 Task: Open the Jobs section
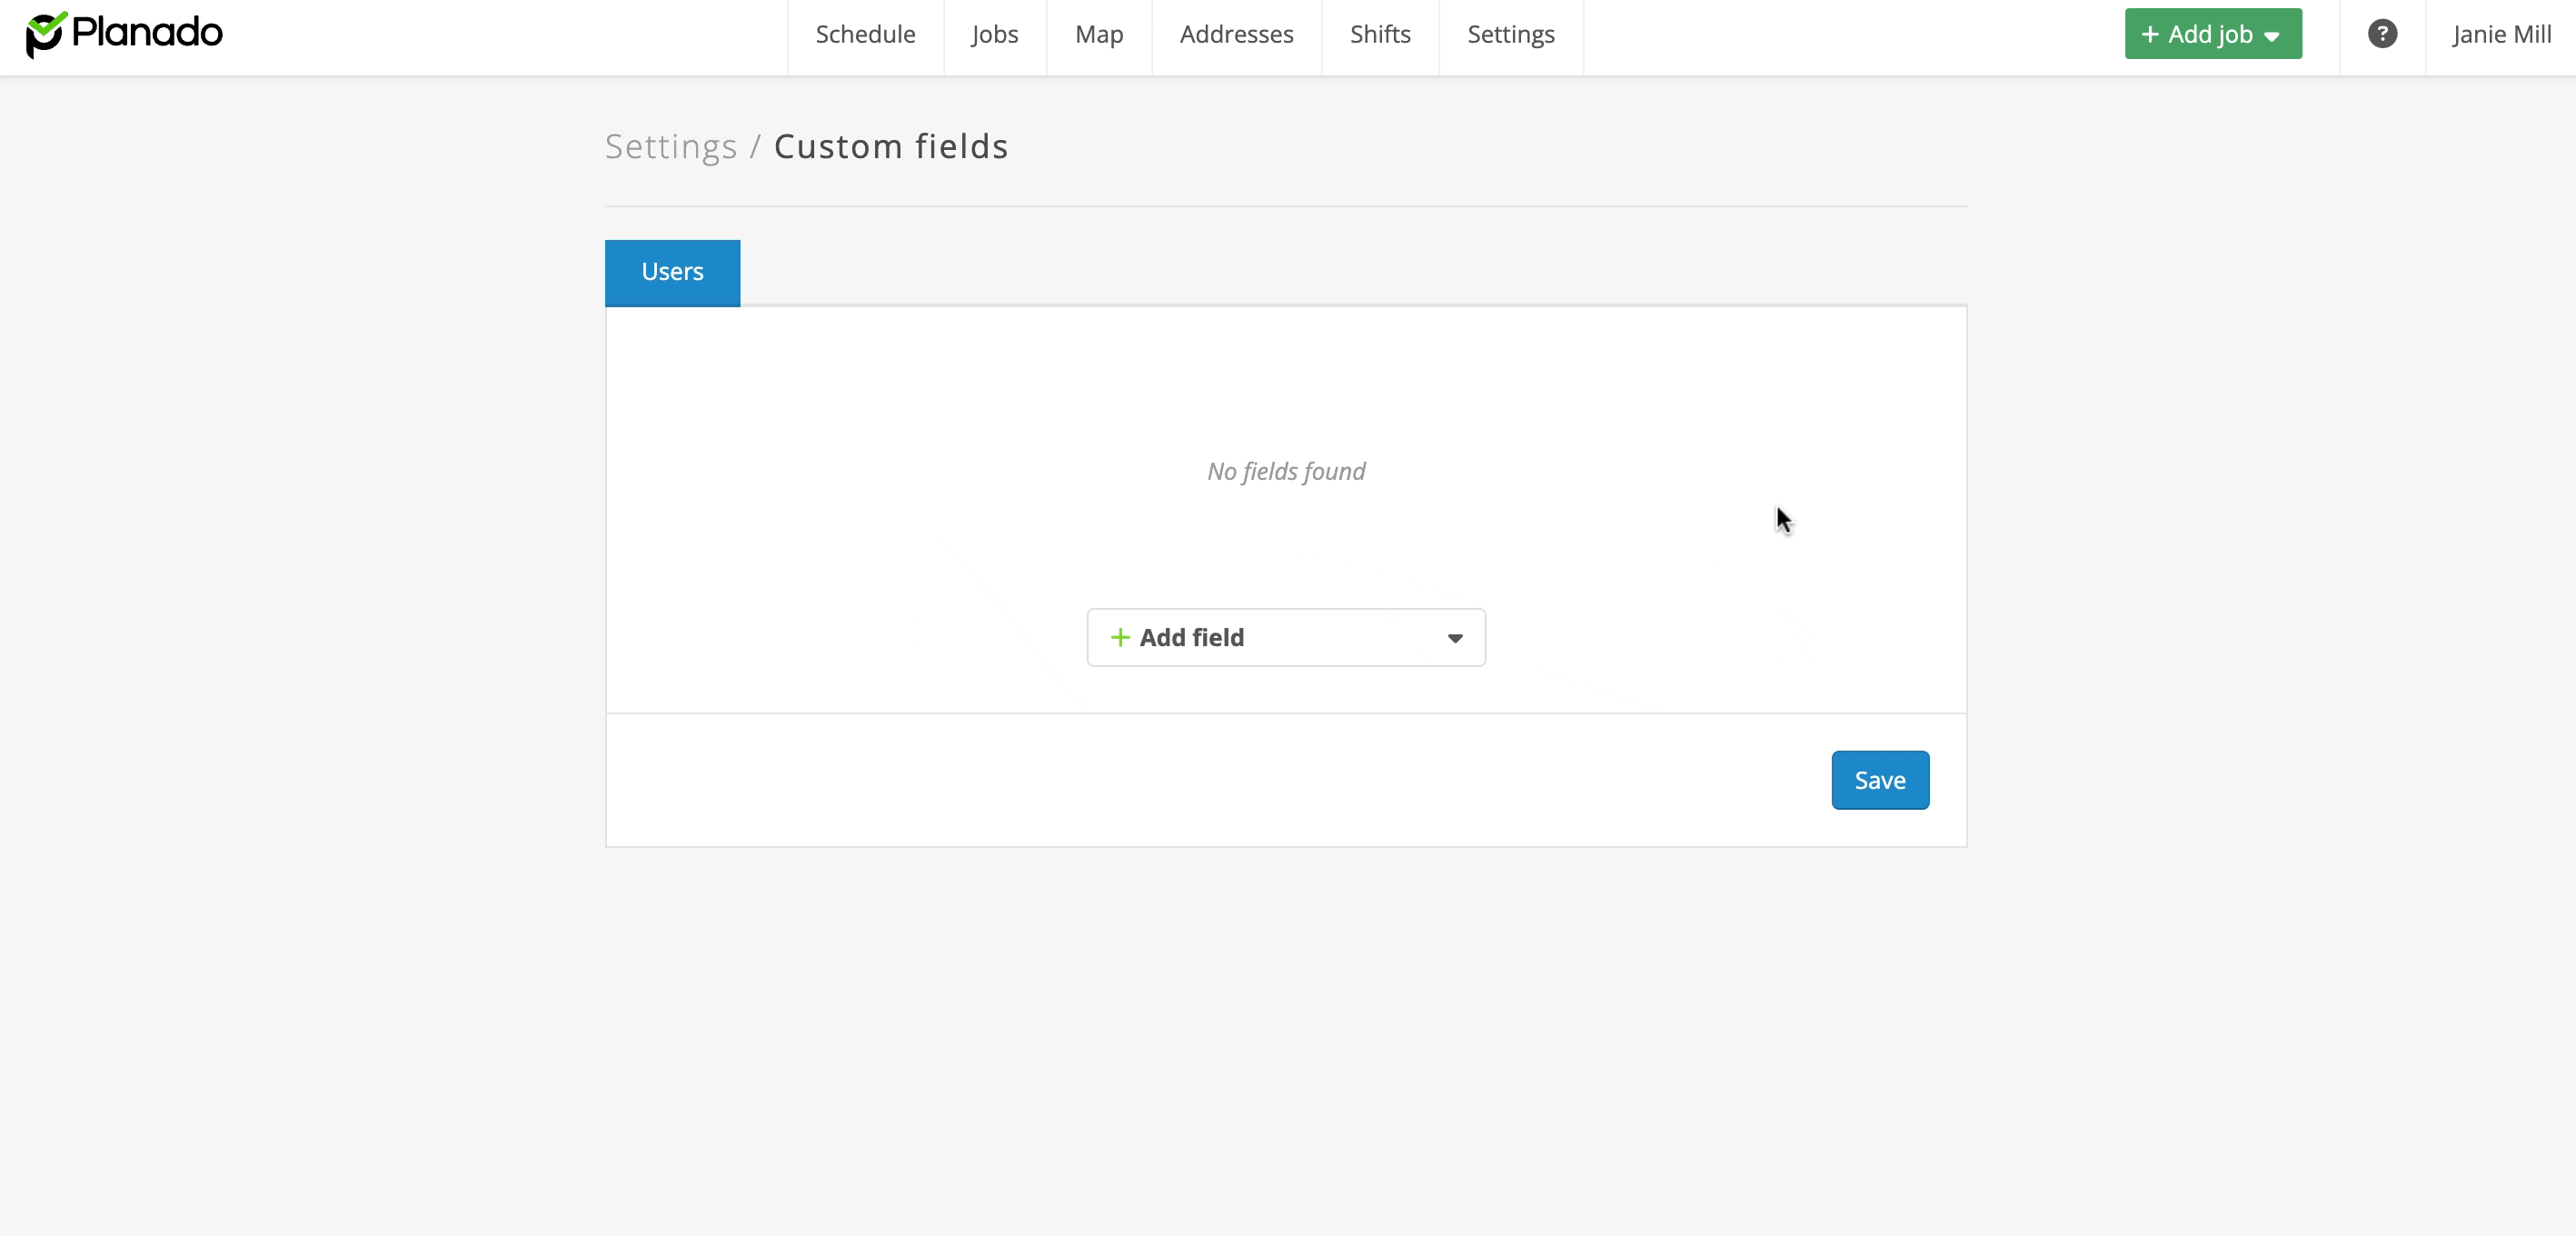(x=994, y=35)
